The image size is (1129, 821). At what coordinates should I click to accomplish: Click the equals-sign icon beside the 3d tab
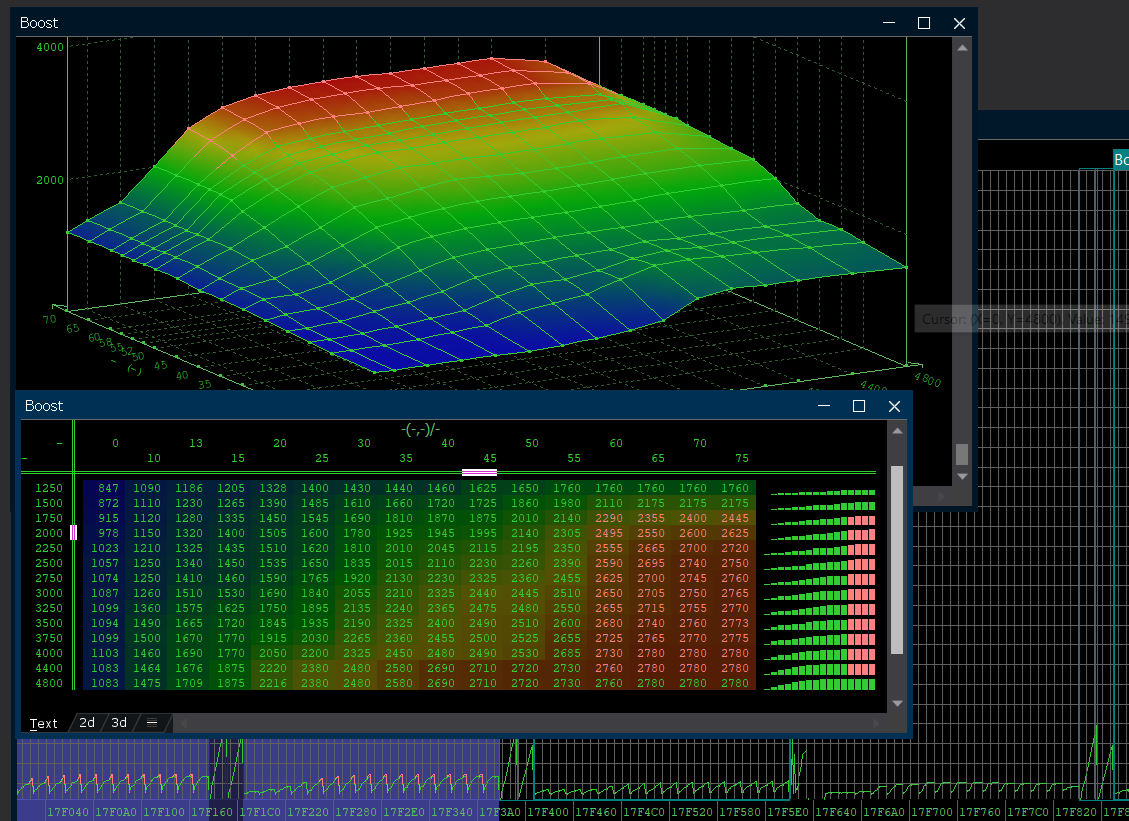point(152,723)
